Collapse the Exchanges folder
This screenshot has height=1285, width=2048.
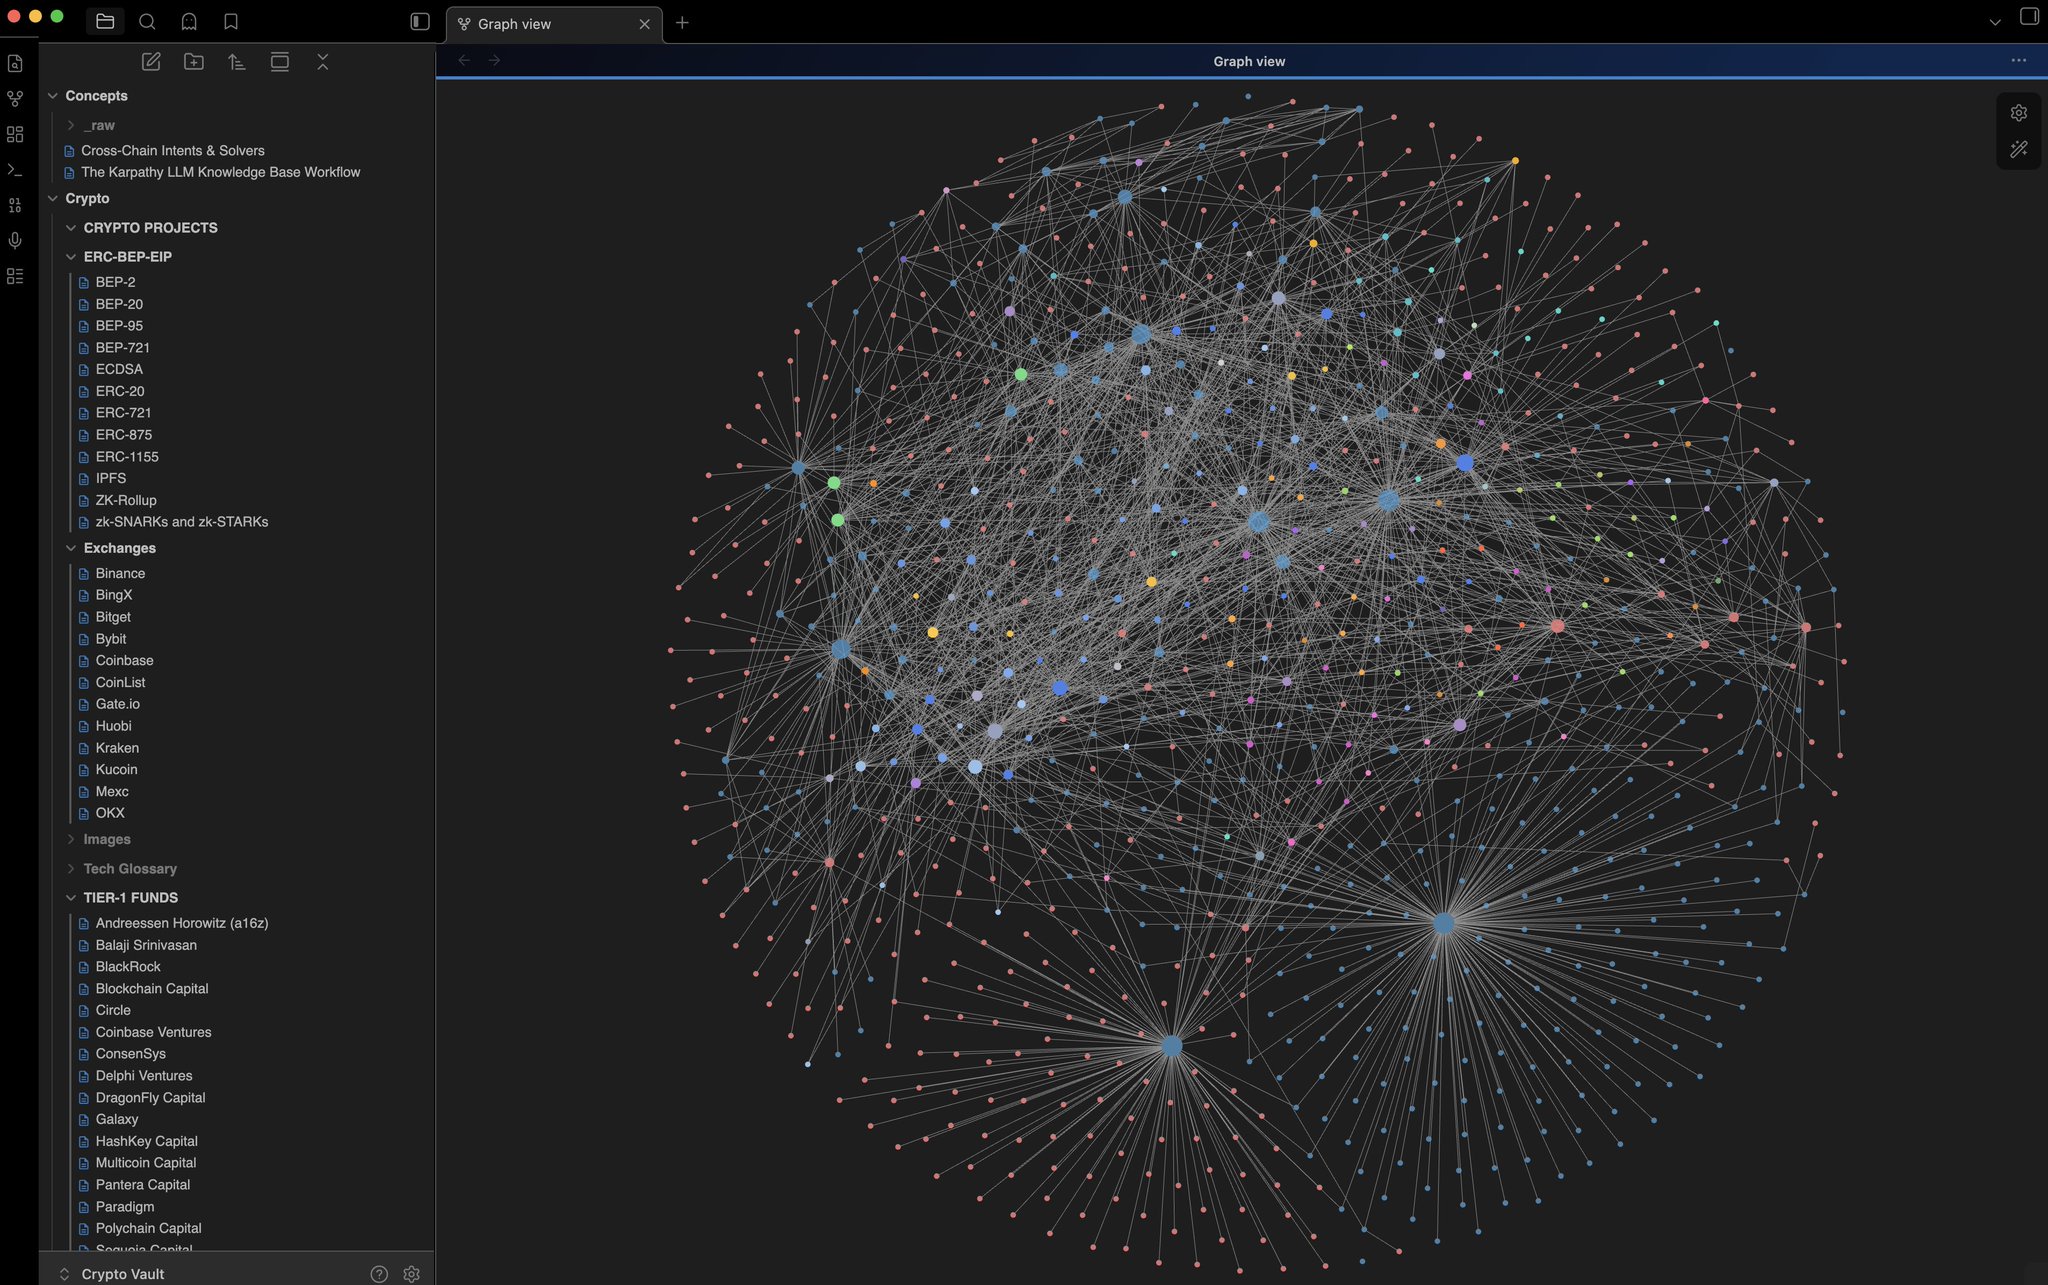click(x=119, y=548)
